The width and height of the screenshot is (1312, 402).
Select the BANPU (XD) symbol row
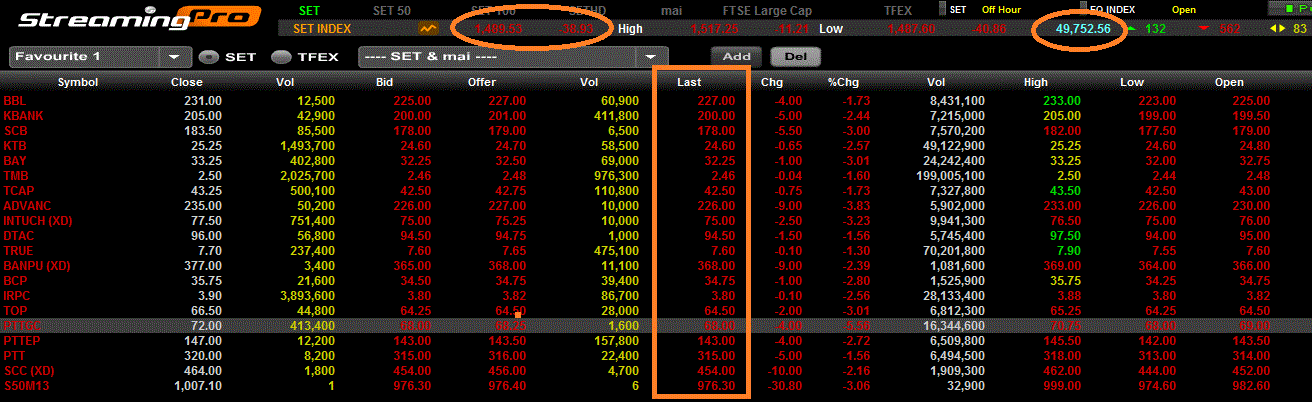656,266
